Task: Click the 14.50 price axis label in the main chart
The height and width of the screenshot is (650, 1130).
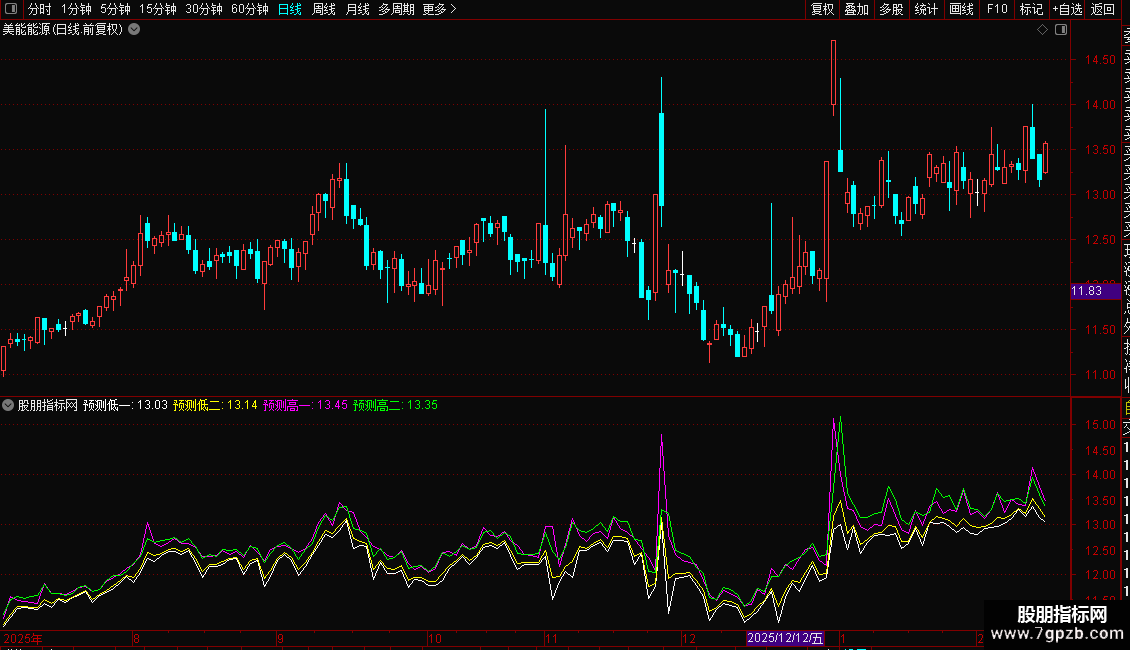Action: 1100,60
